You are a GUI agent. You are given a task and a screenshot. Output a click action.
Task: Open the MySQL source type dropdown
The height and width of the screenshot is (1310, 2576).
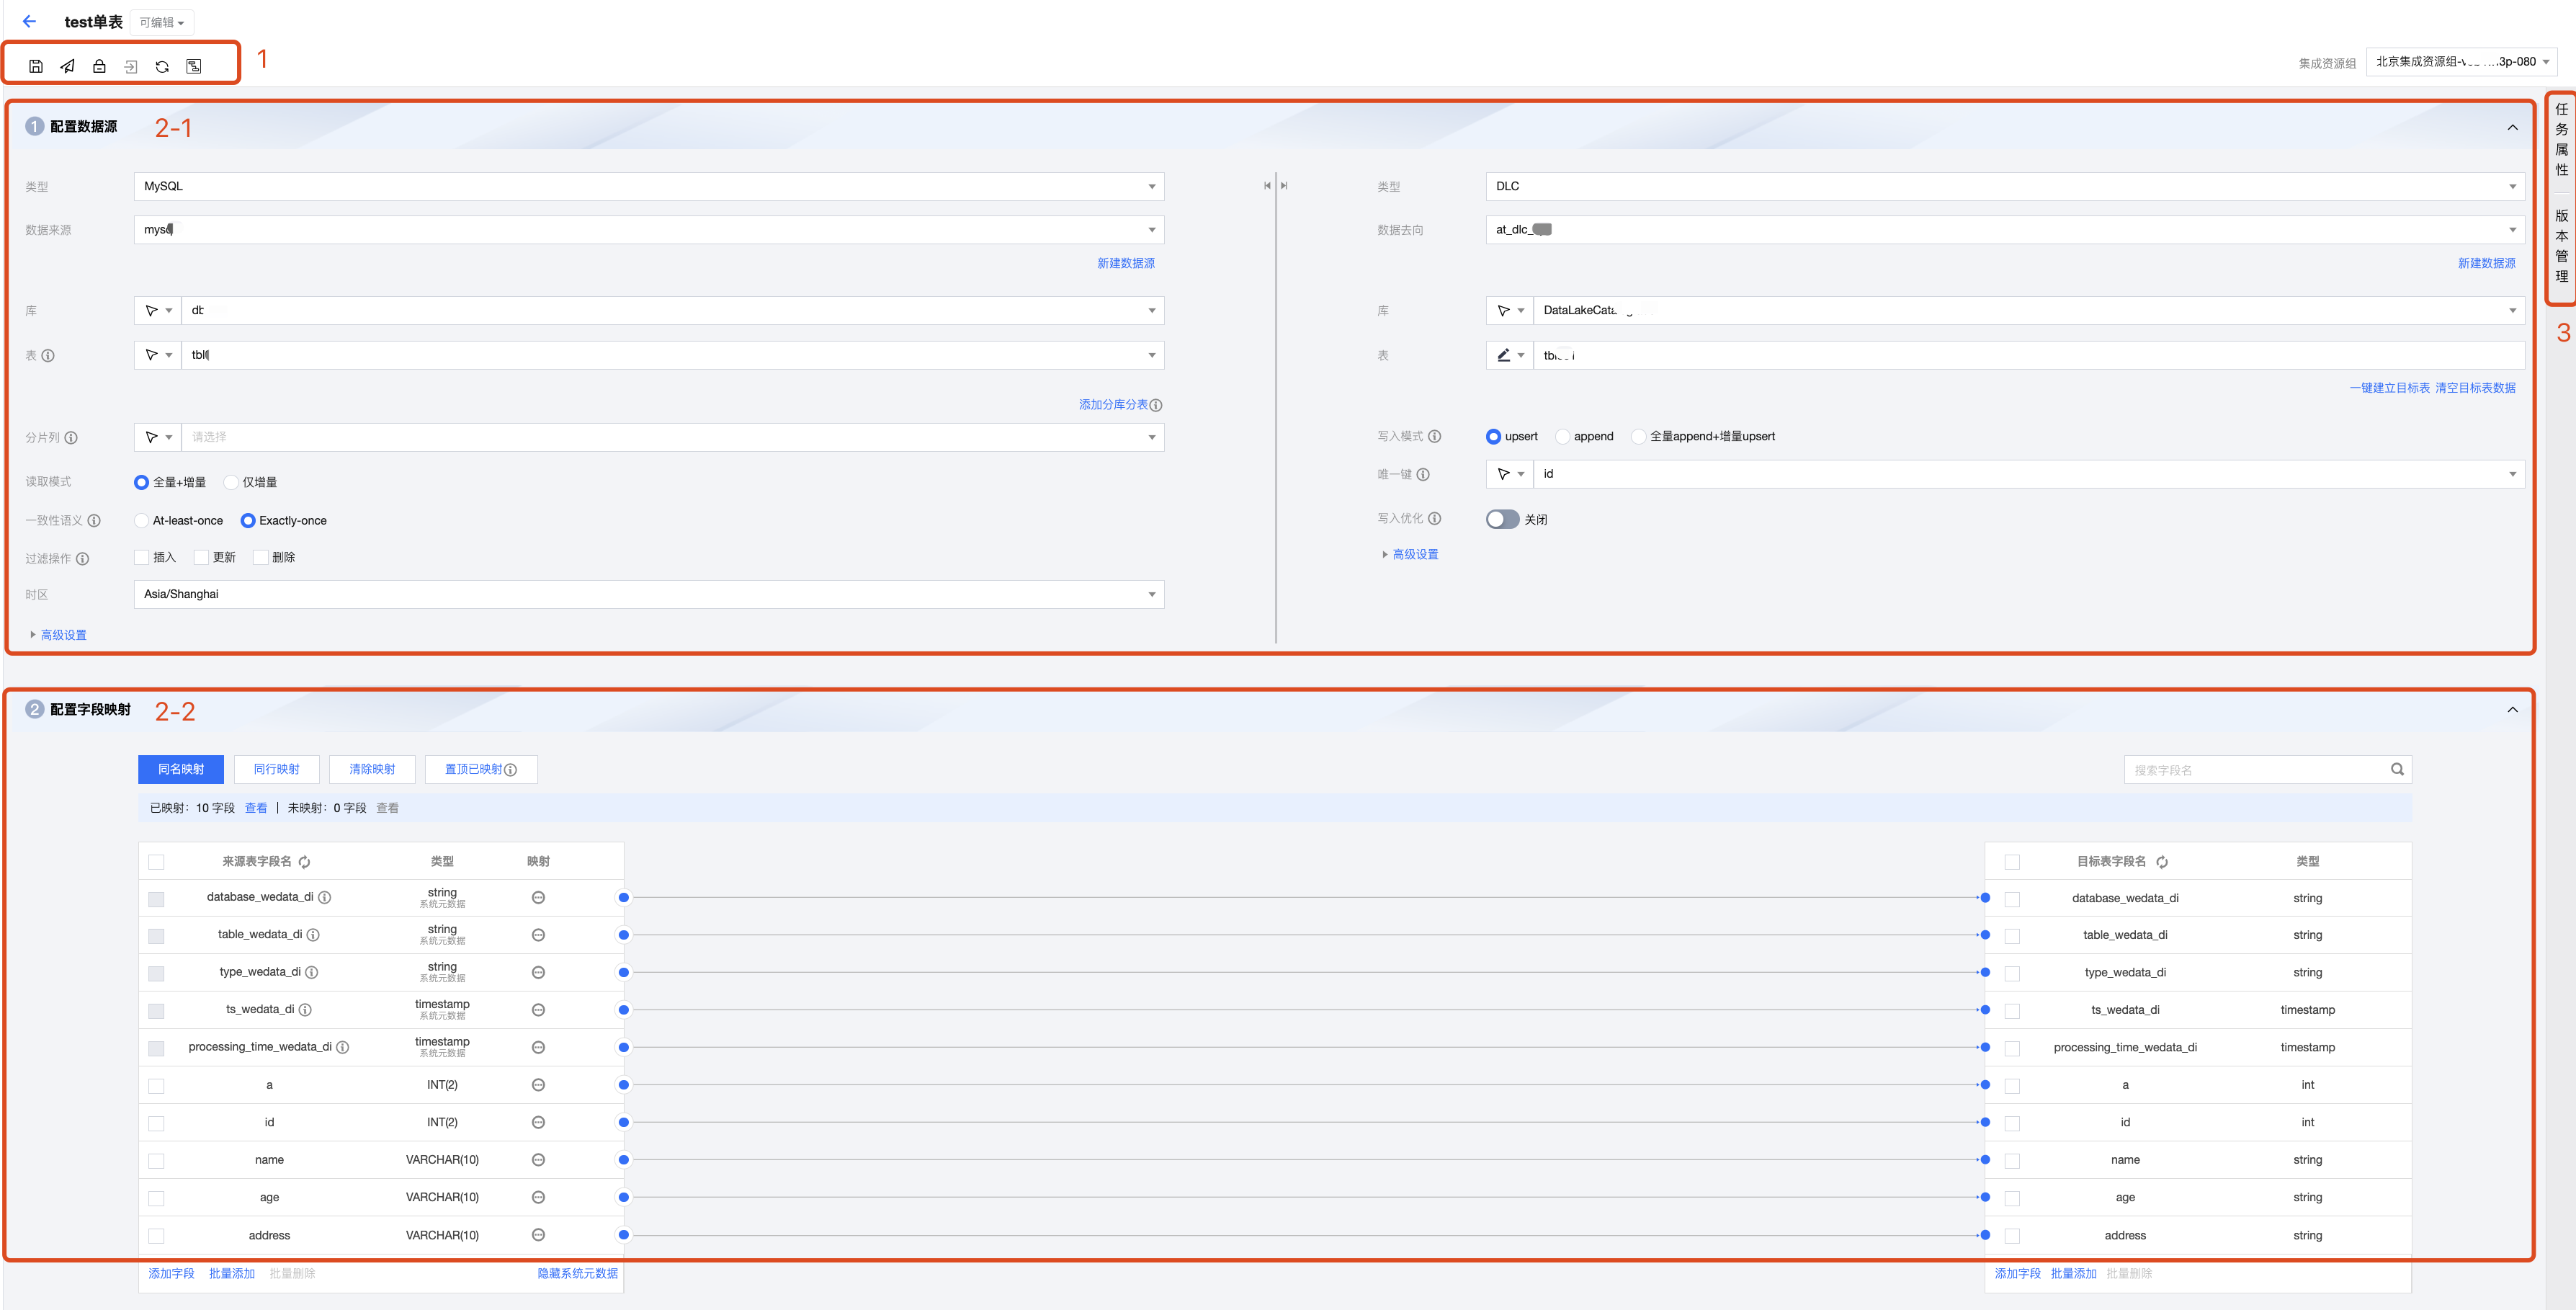(648, 186)
